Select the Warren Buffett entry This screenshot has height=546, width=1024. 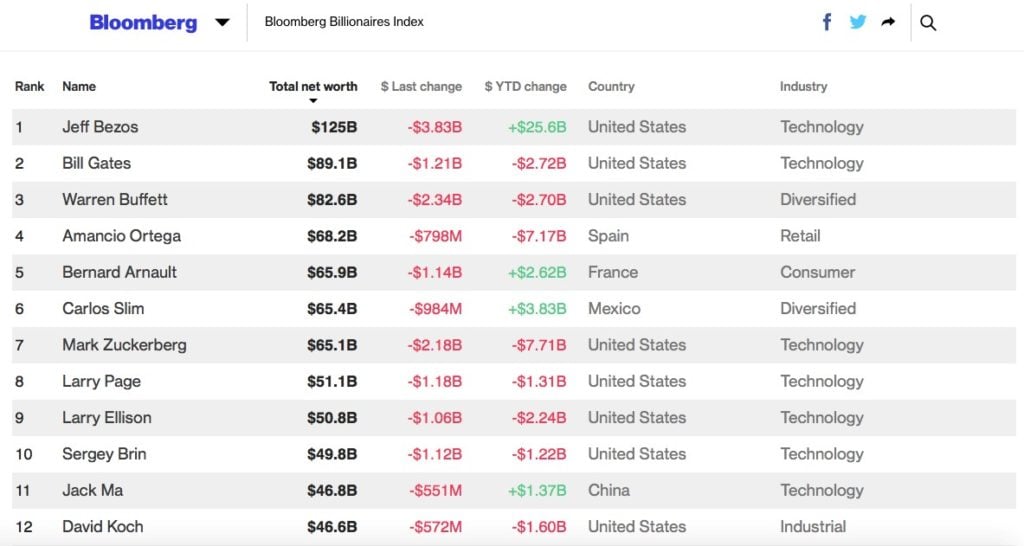[x=115, y=200]
